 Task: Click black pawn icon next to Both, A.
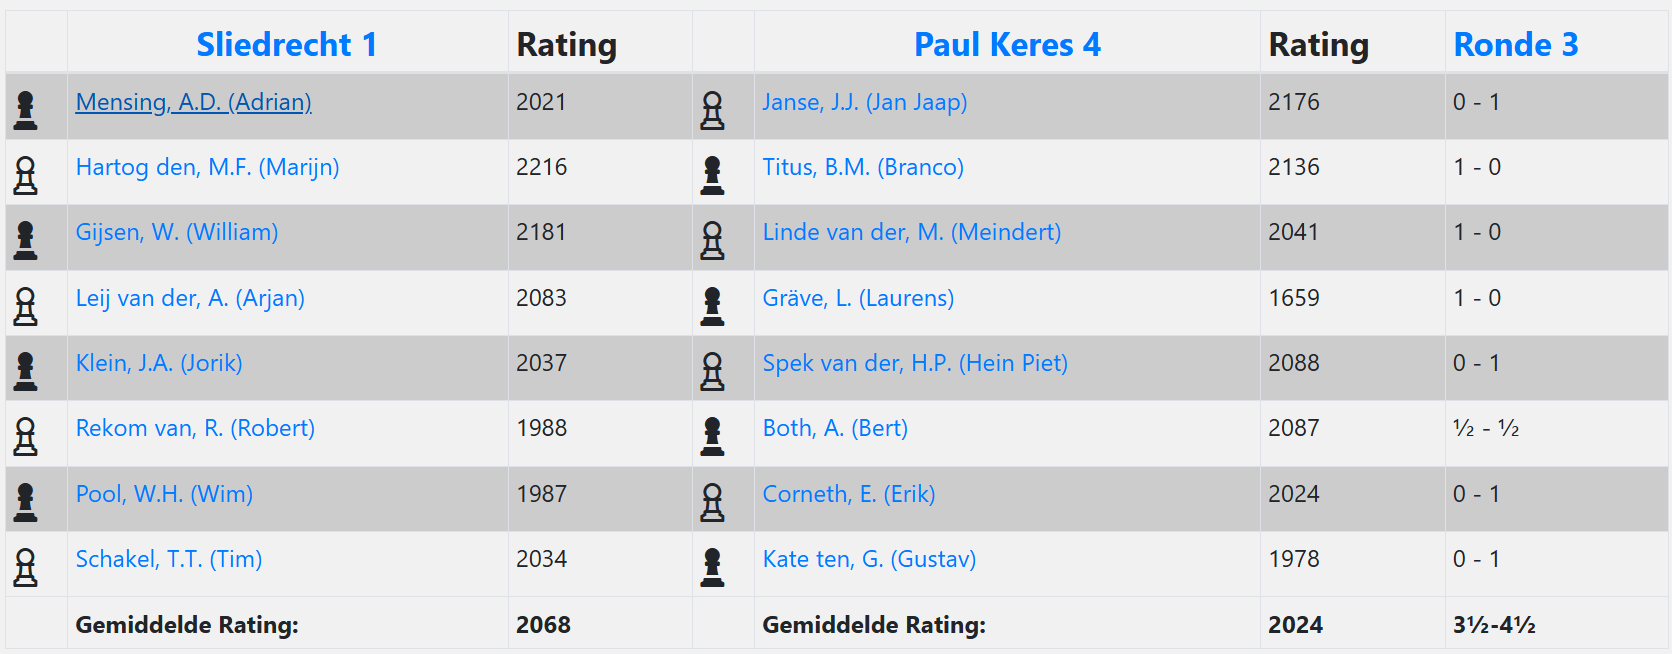[712, 436]
